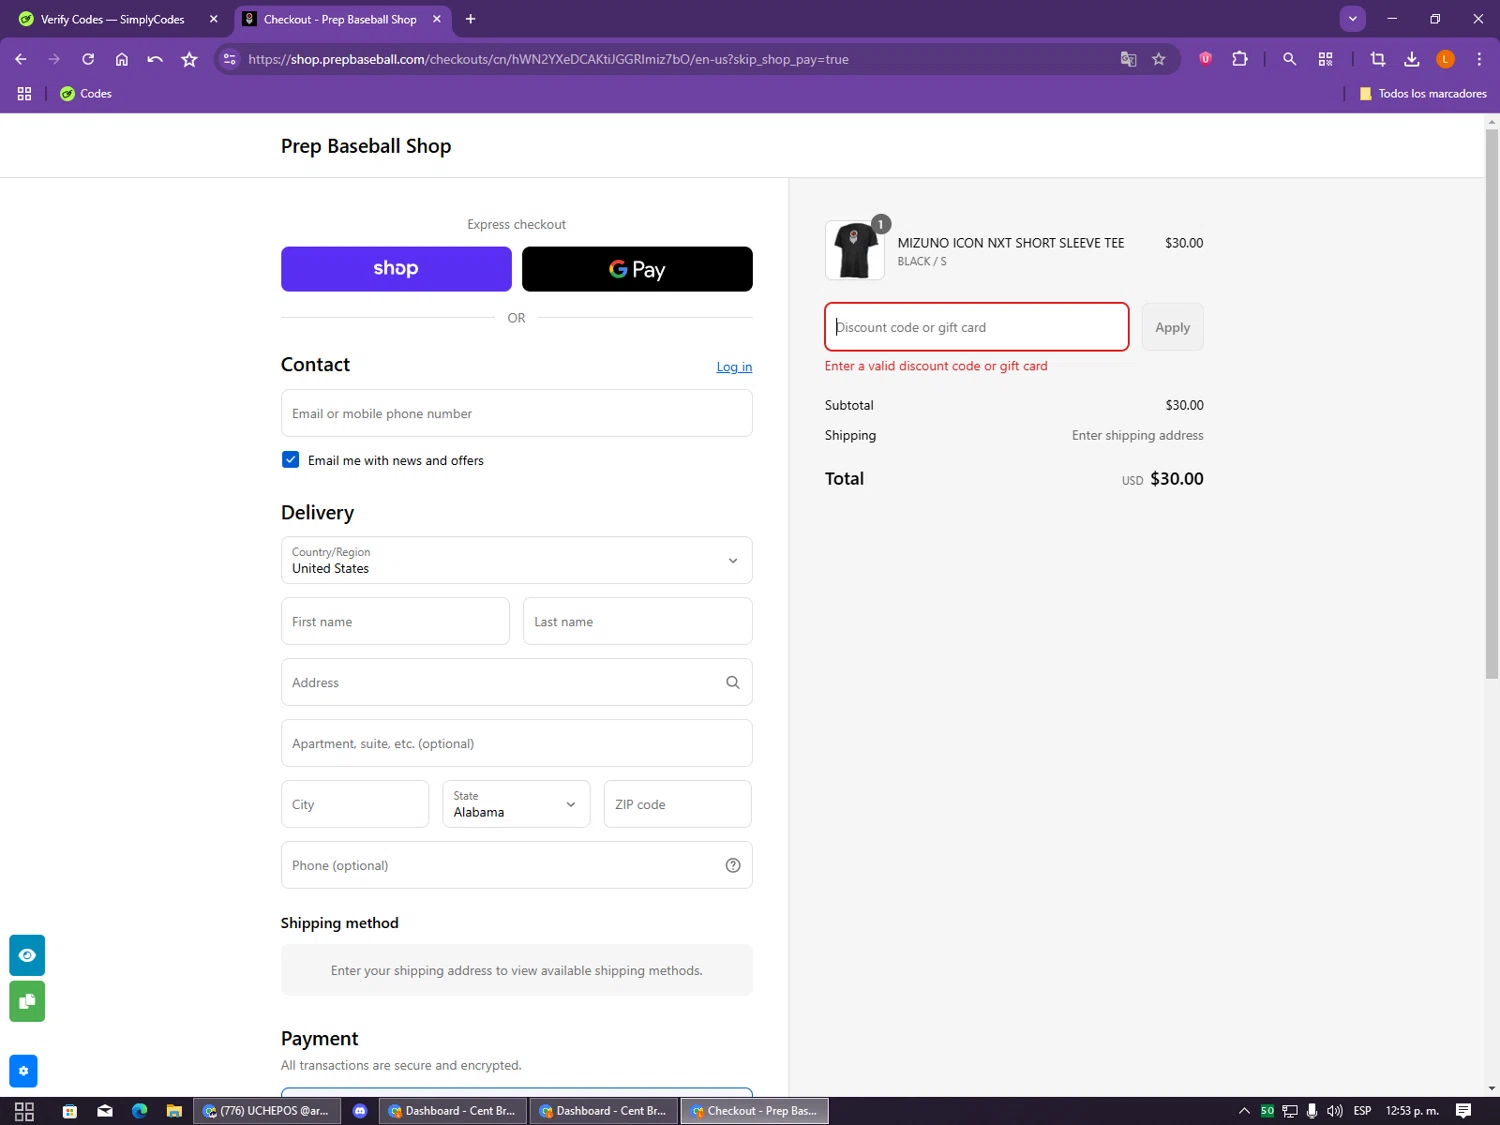Click the ZIP code field
The width and height of the screenshot is (1500, 1125).
coord(677,804)
